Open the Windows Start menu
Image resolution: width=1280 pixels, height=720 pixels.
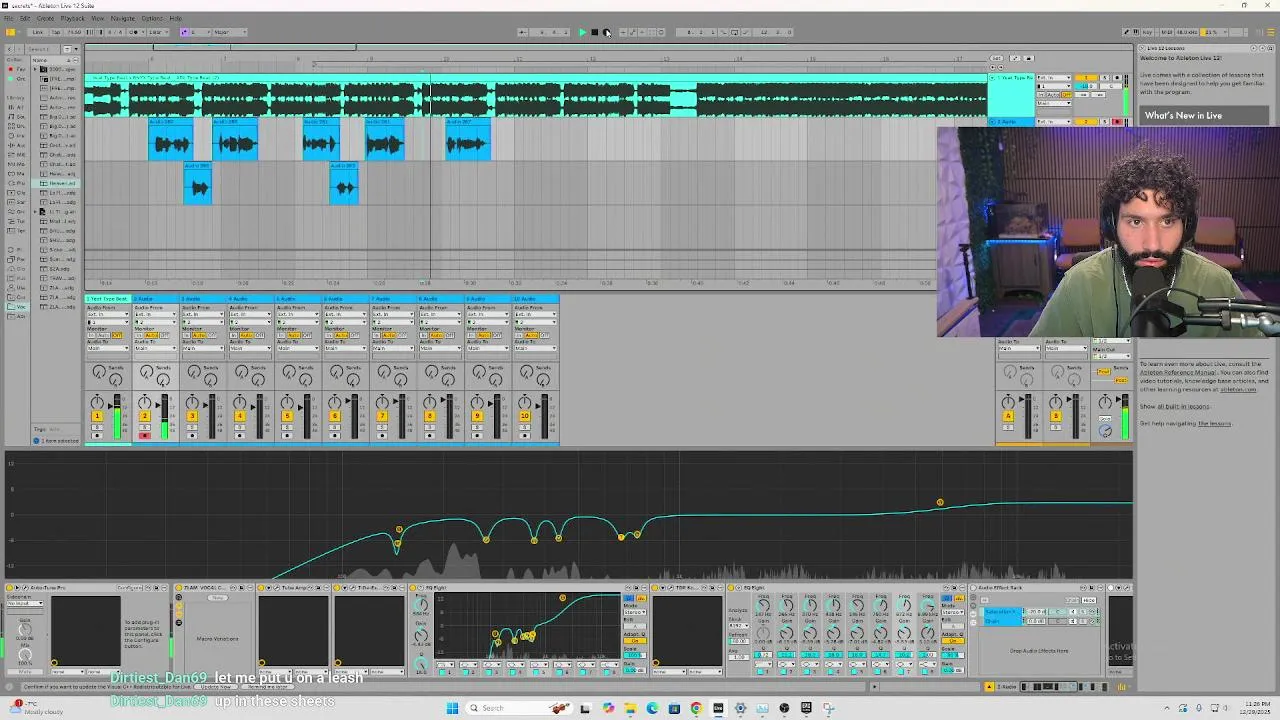click(452, 708)
